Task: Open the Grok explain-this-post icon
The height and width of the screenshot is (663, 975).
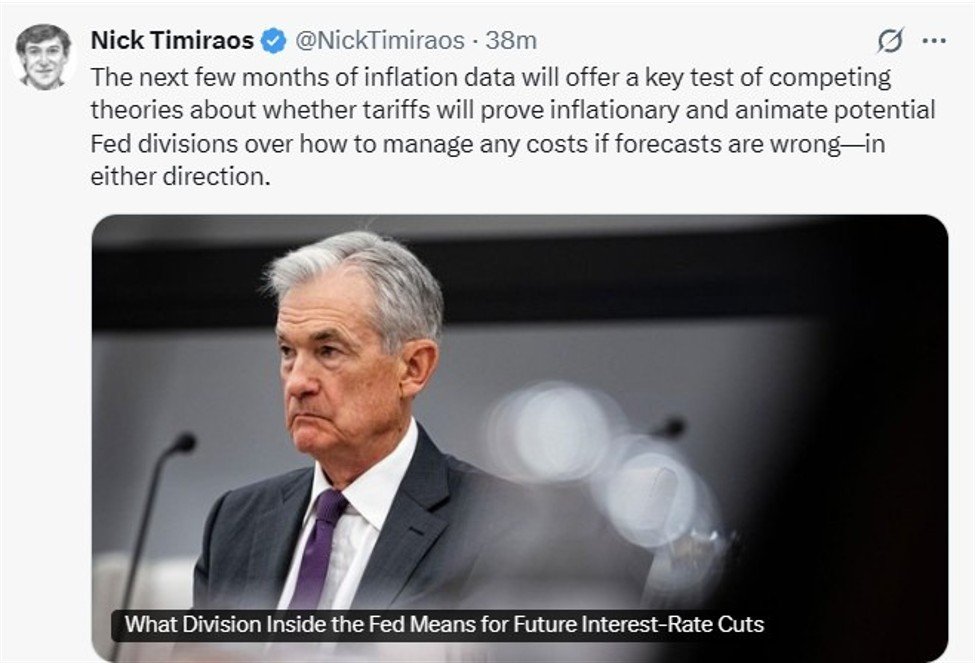Action: pyautogui.click(x=889, y=41)
